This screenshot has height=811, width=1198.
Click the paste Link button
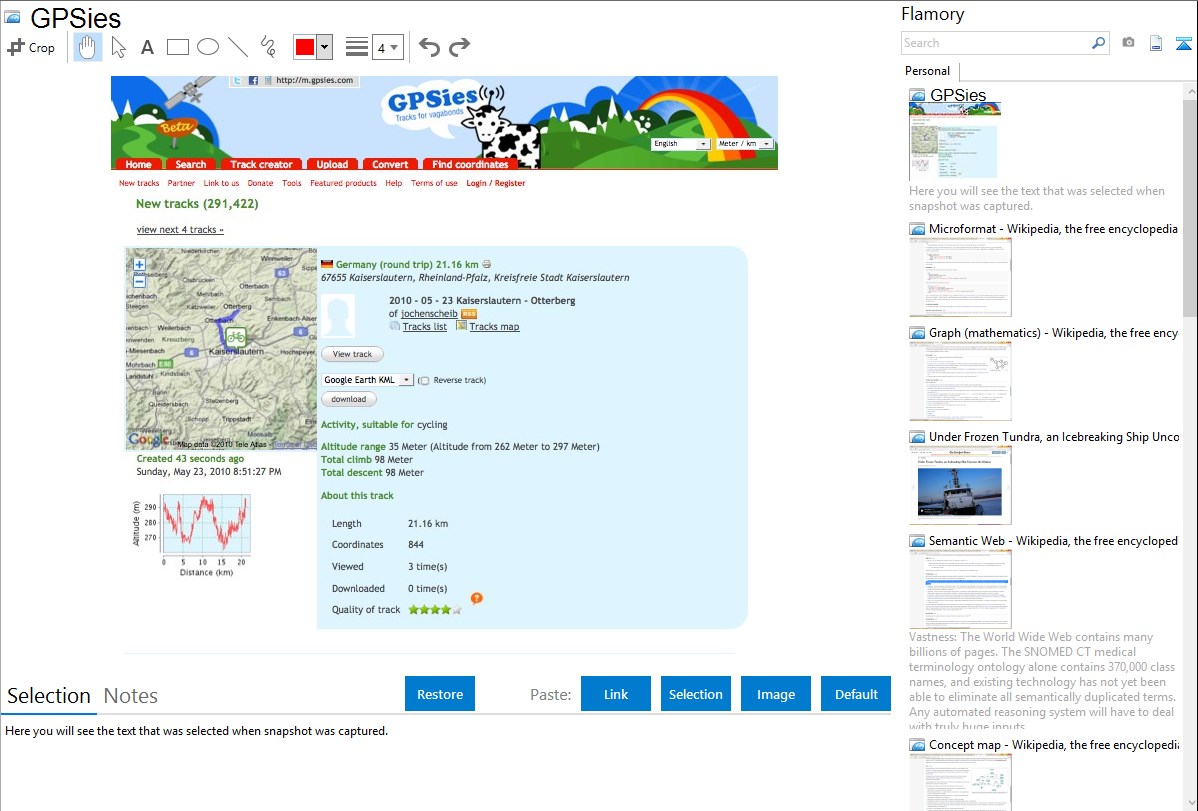point(616,694)
